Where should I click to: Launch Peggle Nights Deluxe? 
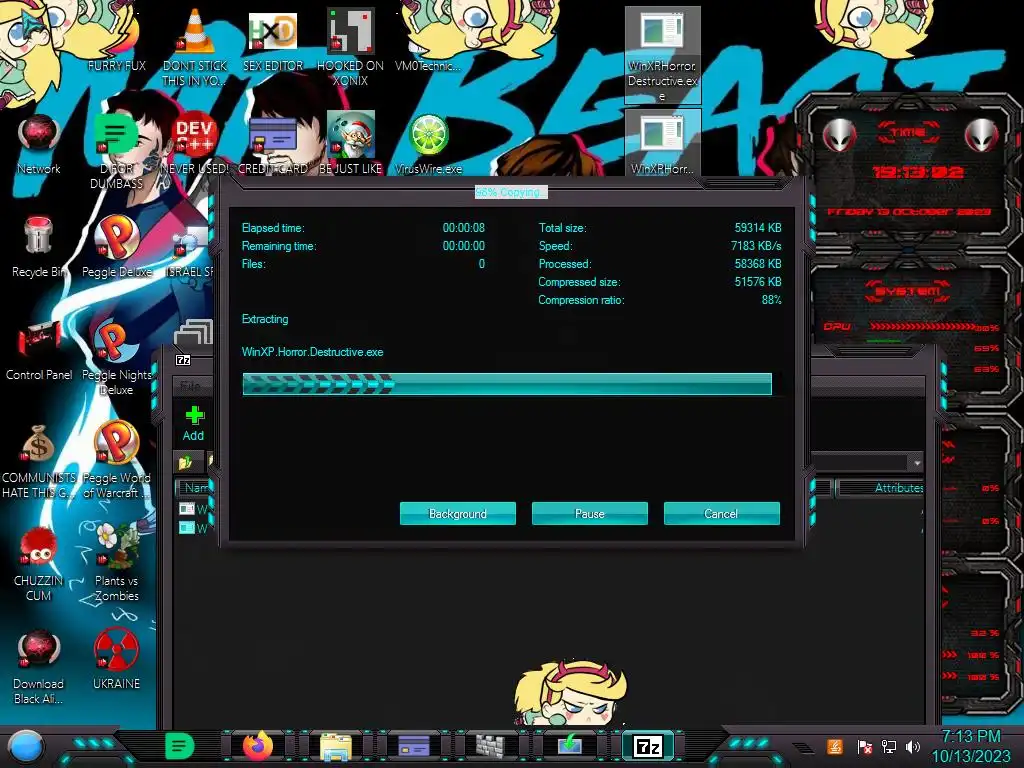[x=116, y=358]
